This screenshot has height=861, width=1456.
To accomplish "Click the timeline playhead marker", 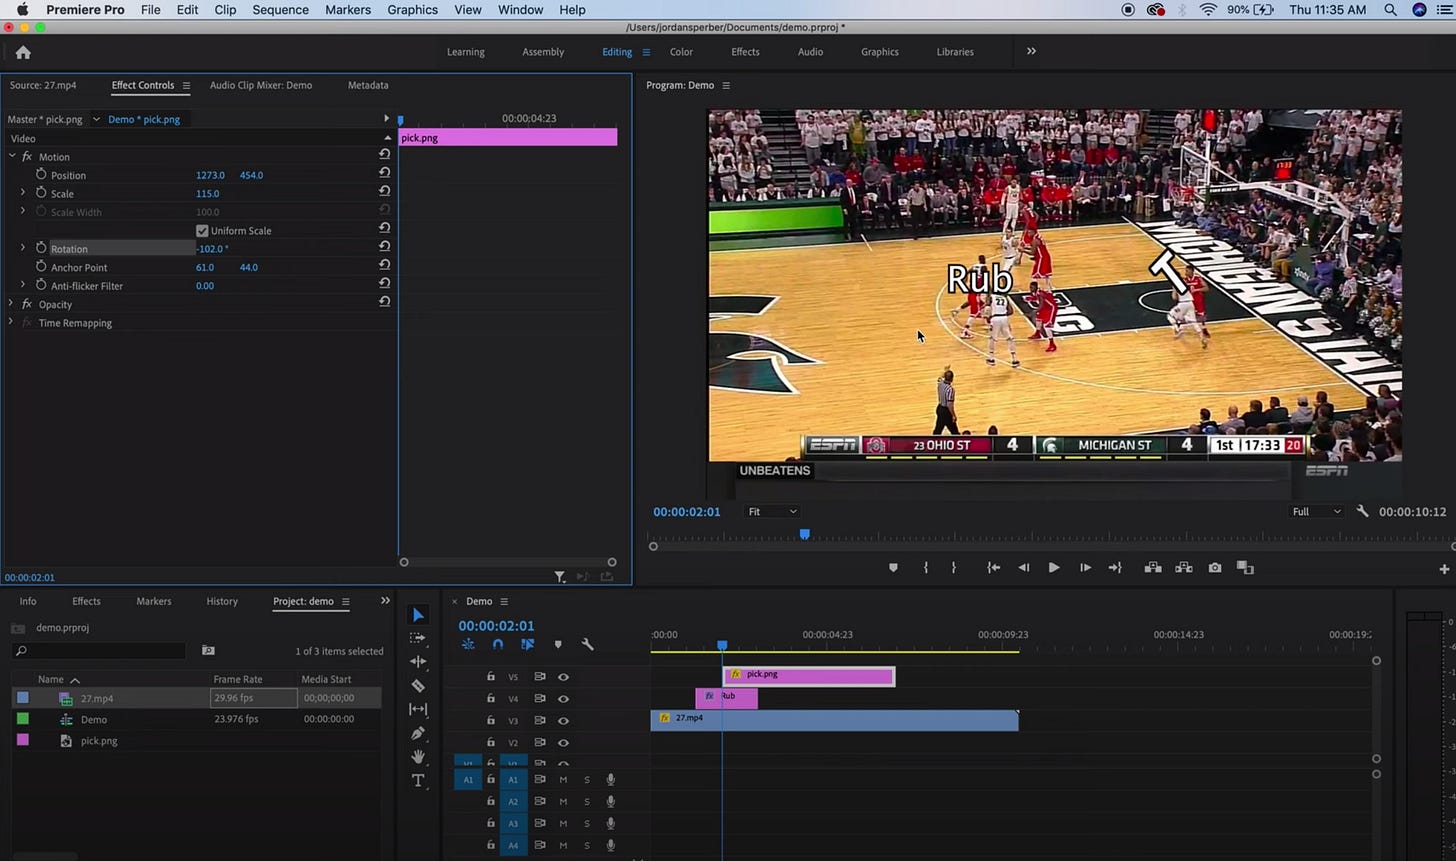I will pyautogui.click(x=722, y=645).
